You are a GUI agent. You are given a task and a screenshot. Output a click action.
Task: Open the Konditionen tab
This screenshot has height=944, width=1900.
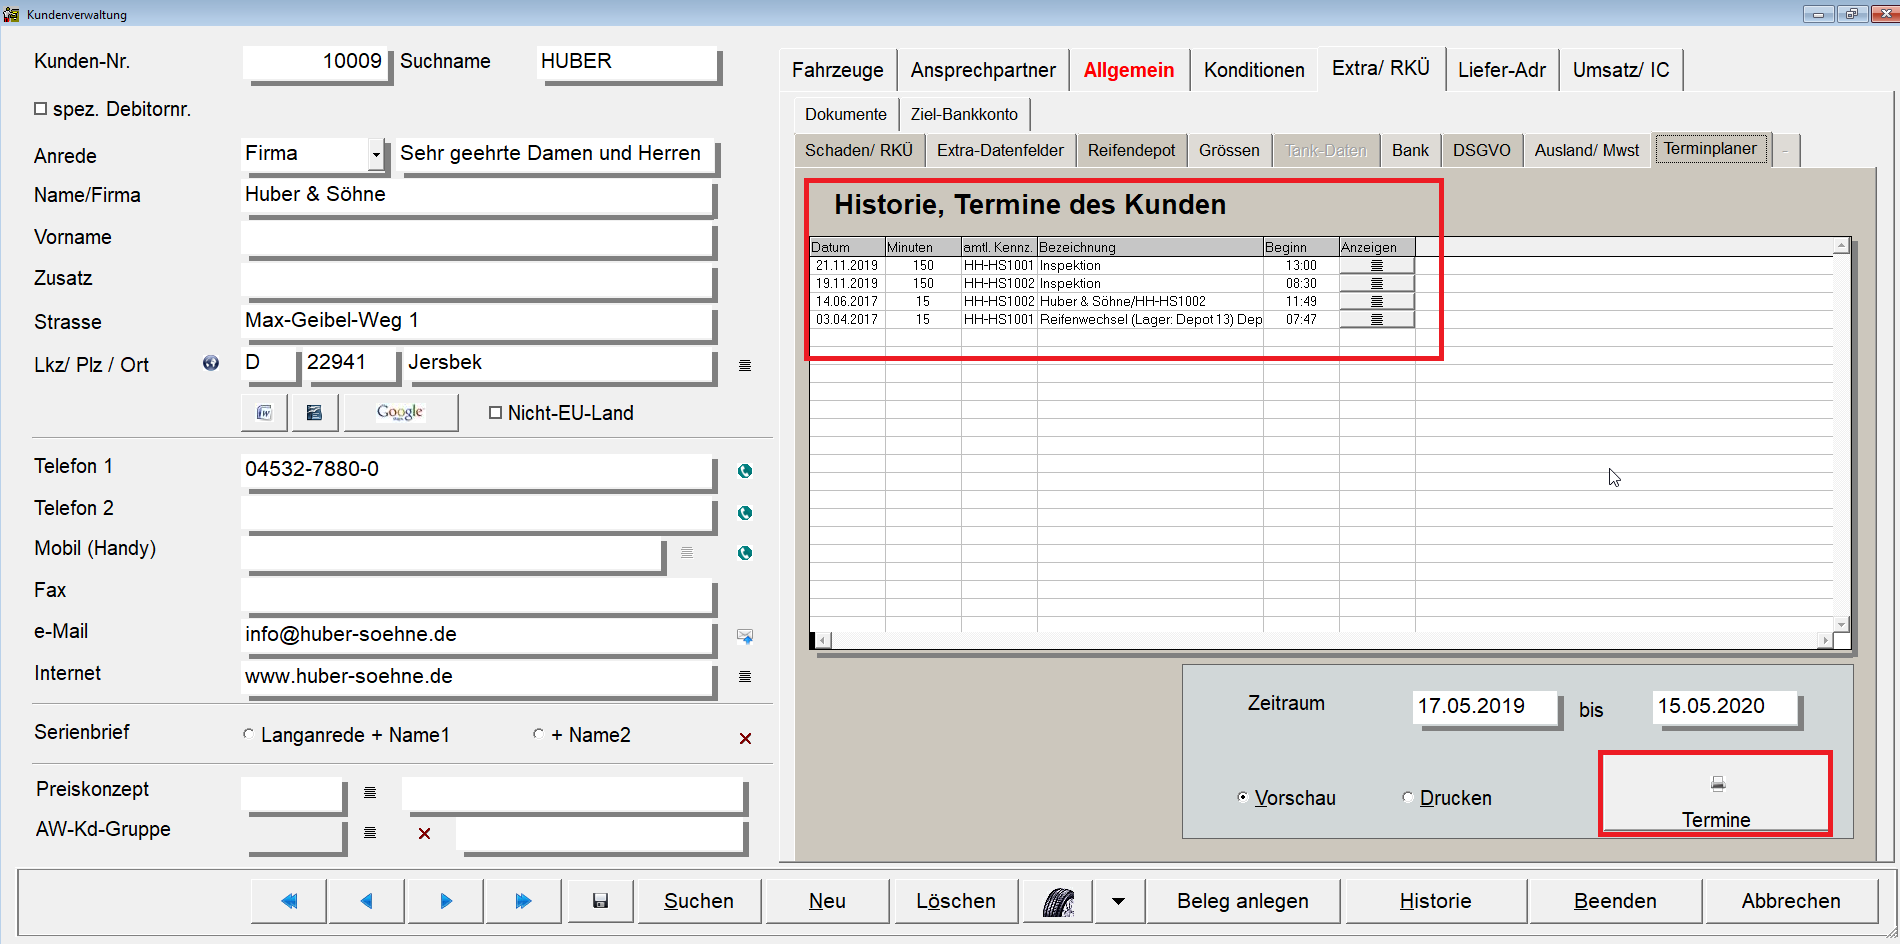[1254, 70]
